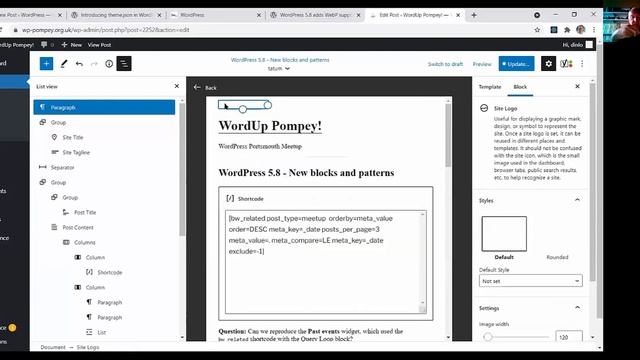Select the Tools pencil icon
This screenshot has width=640, height=360.
pos(64,64)
